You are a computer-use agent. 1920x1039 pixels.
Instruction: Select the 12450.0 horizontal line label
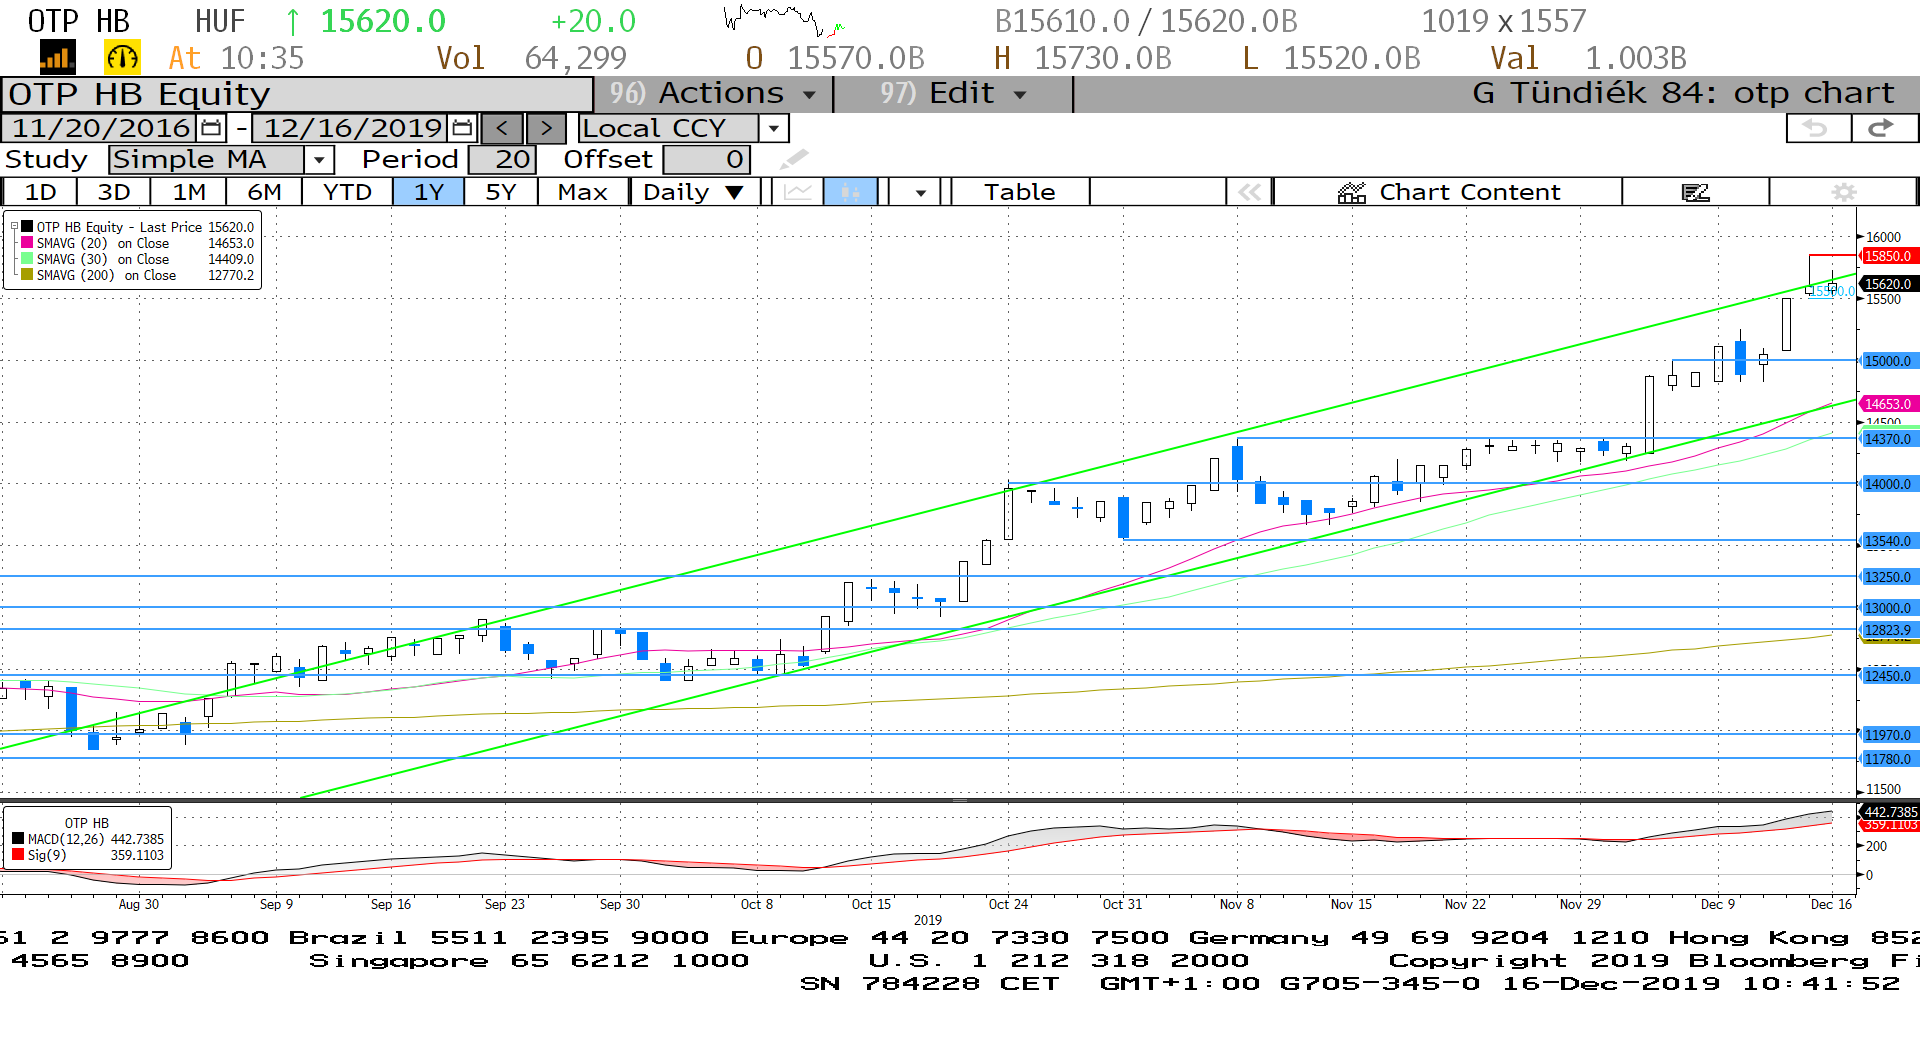1888,676
